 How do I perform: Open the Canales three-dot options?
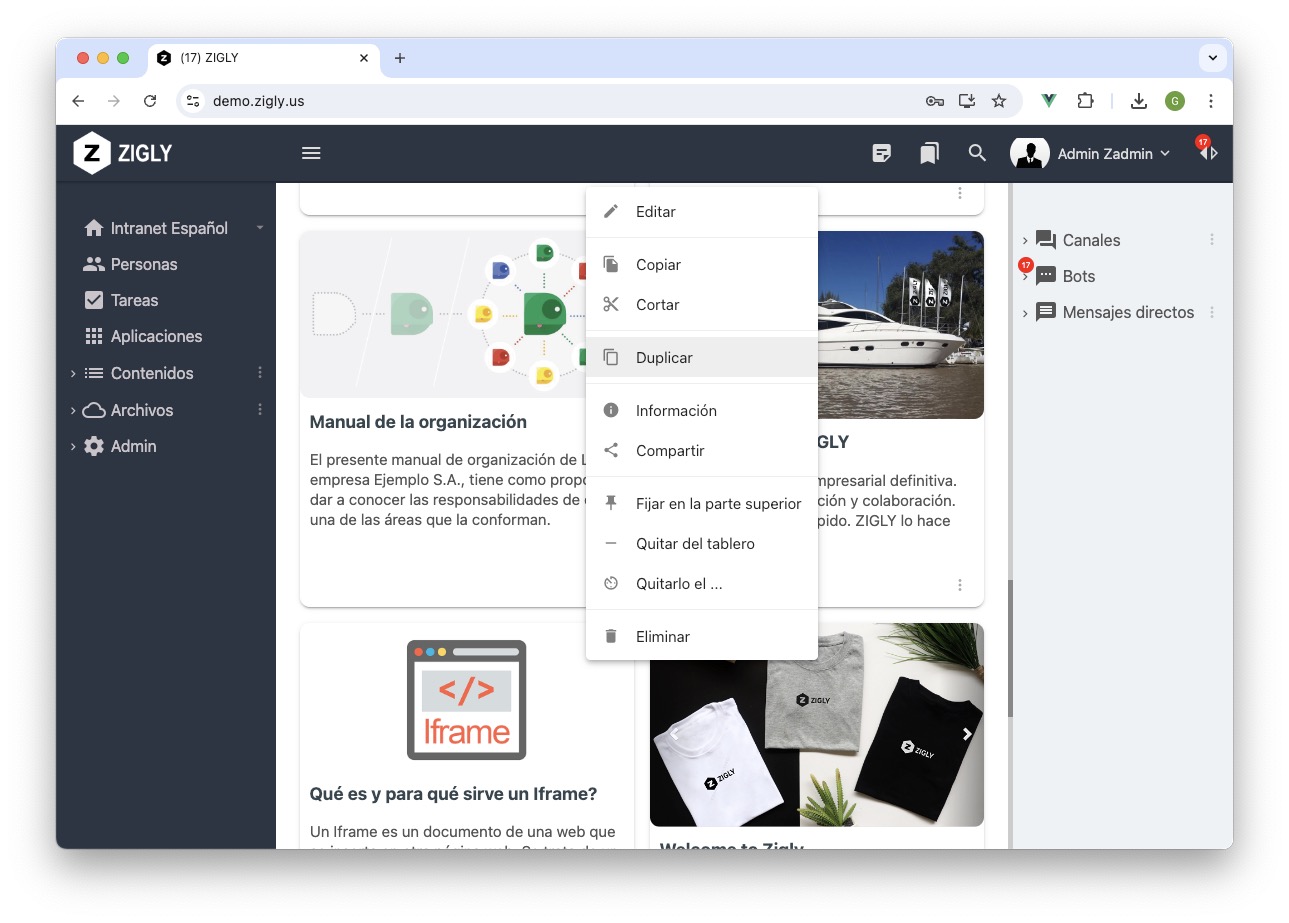click(1212, 240)
